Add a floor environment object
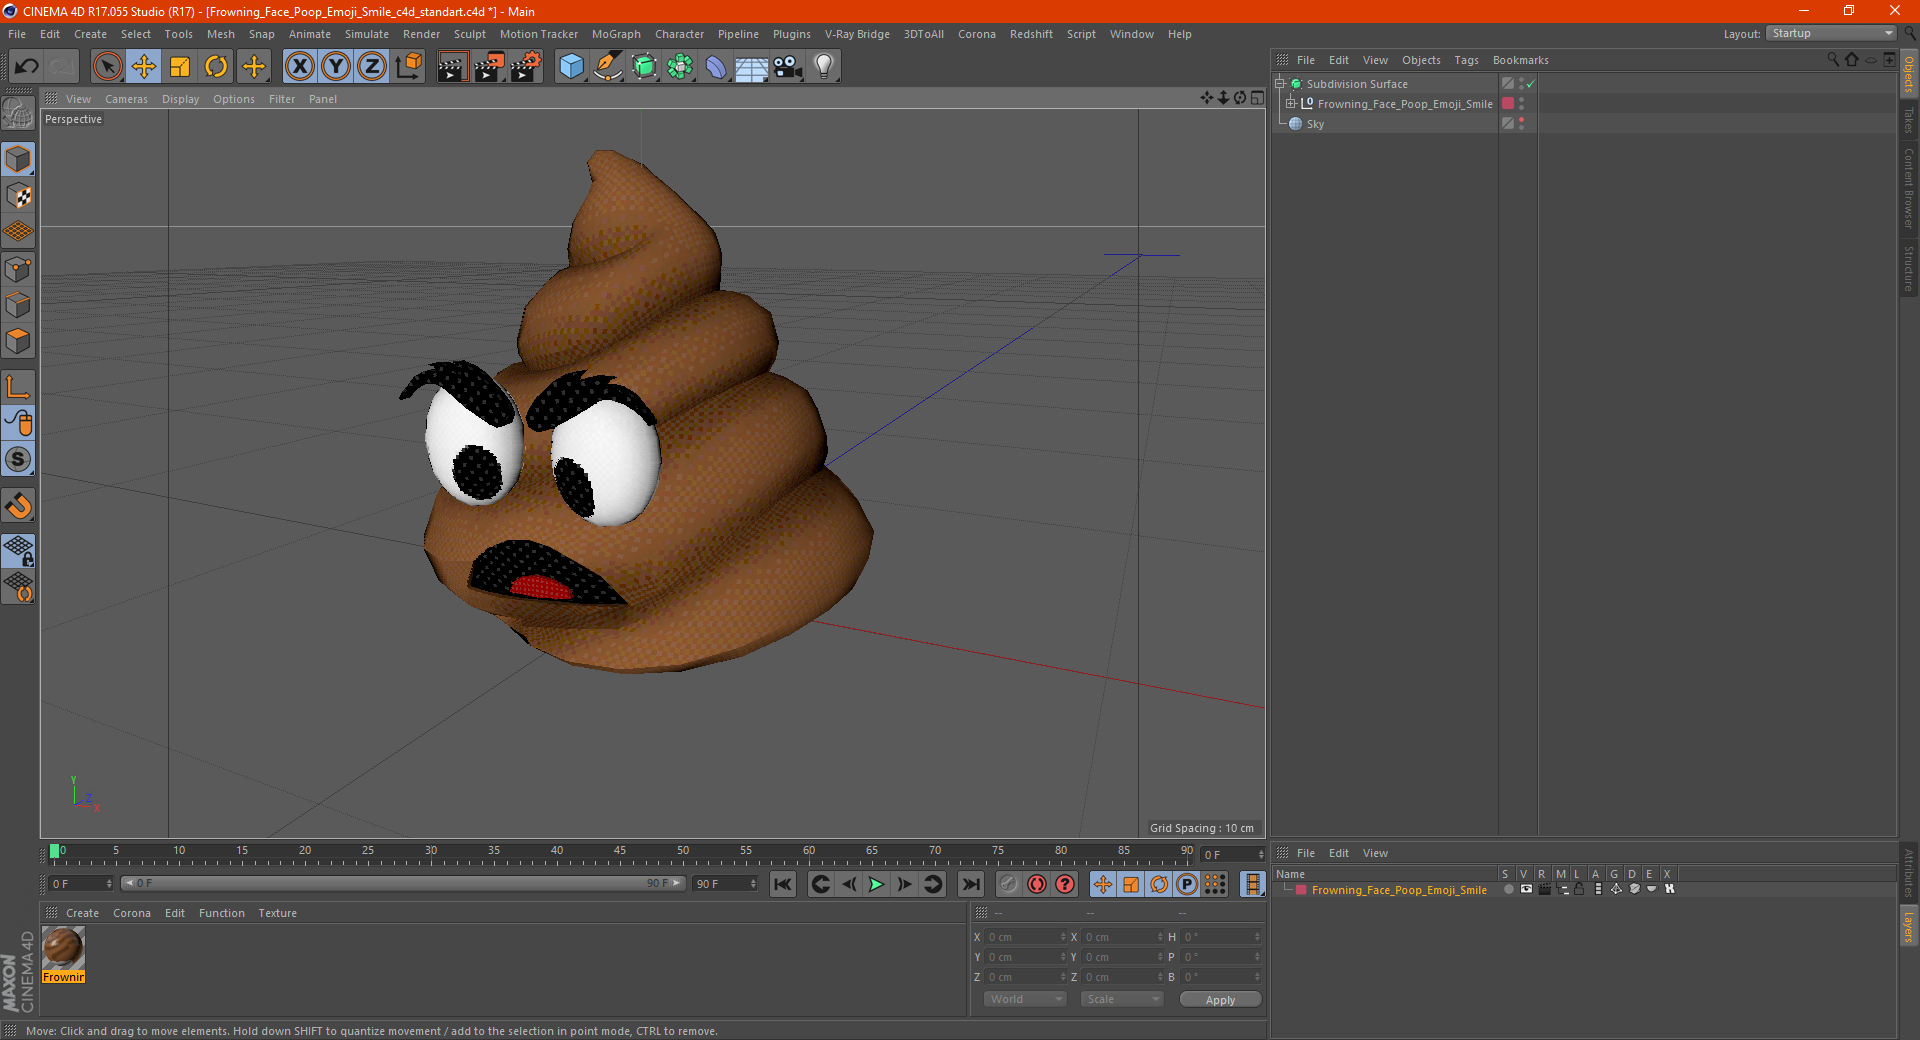The height and width of the screenshot is (1040, 1920). [x=752, y=67]
